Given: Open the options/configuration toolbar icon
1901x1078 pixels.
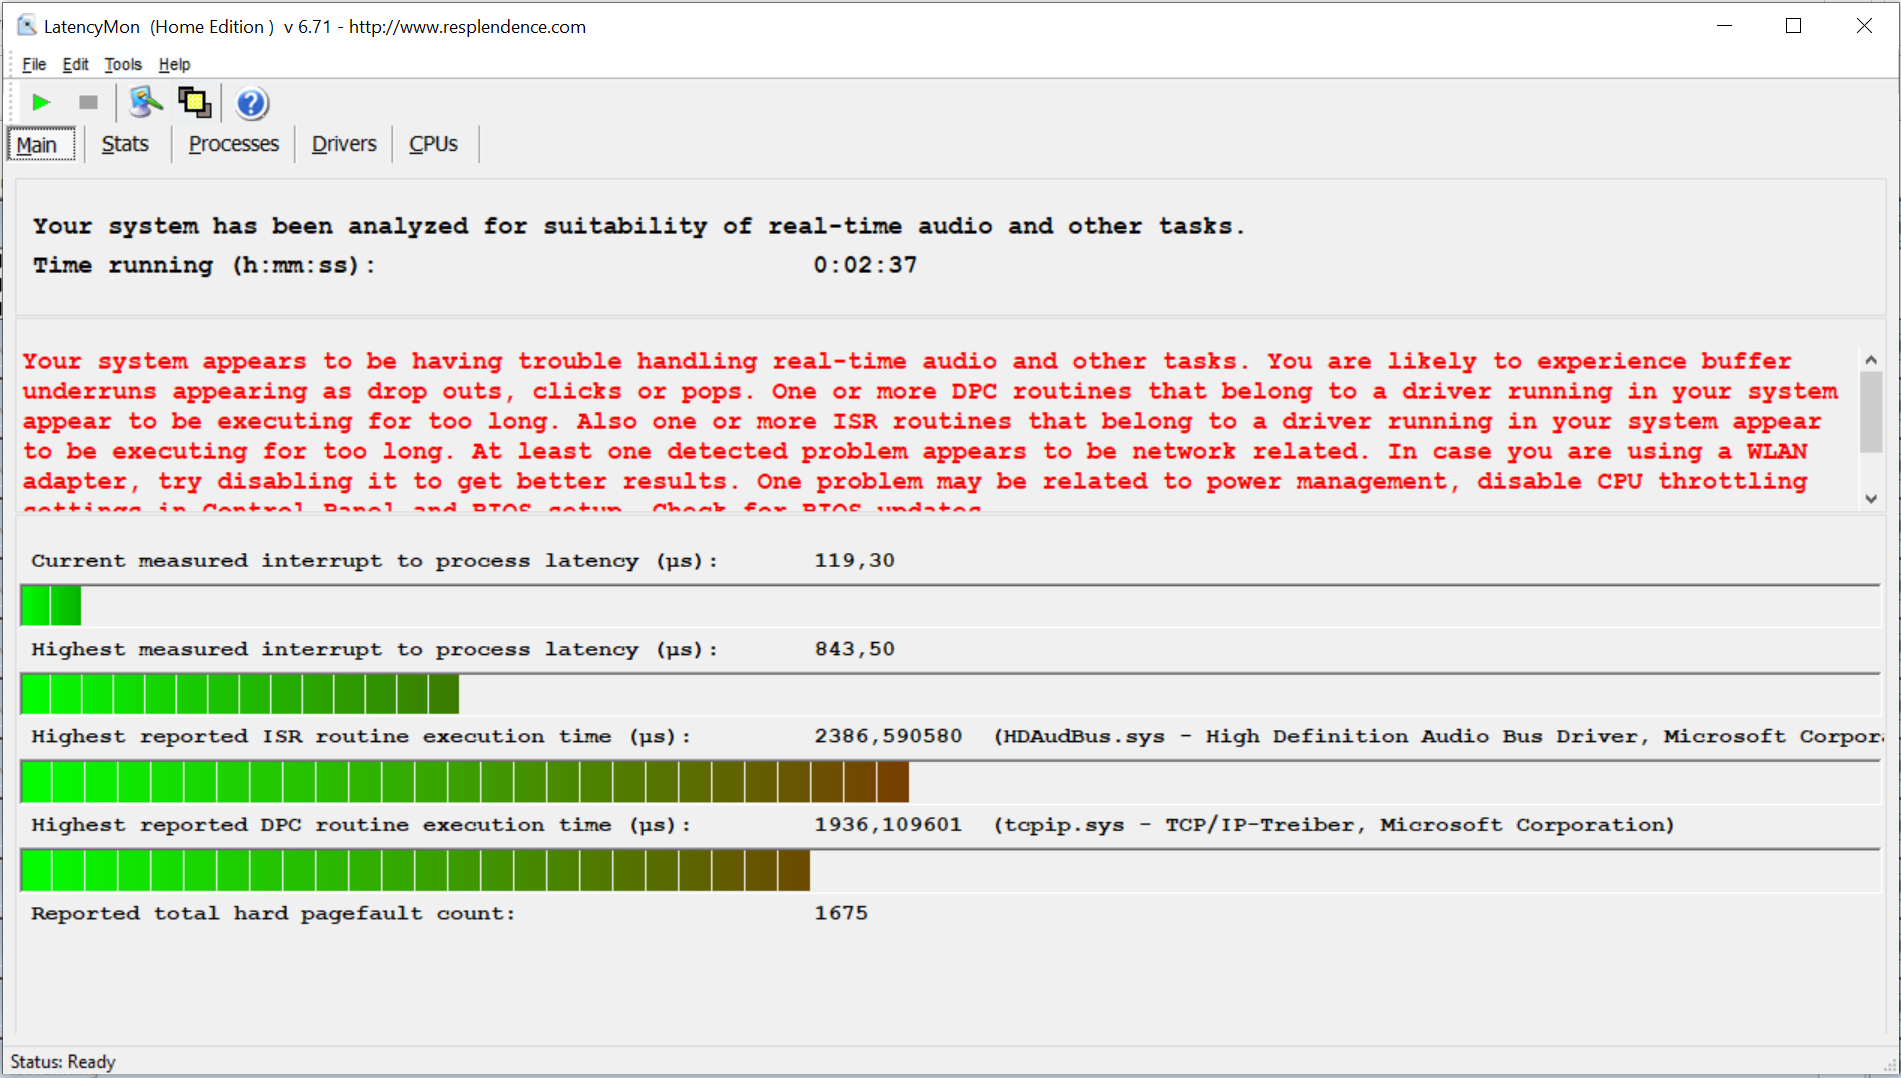Looking at the screenshot, I should (146, 102).
